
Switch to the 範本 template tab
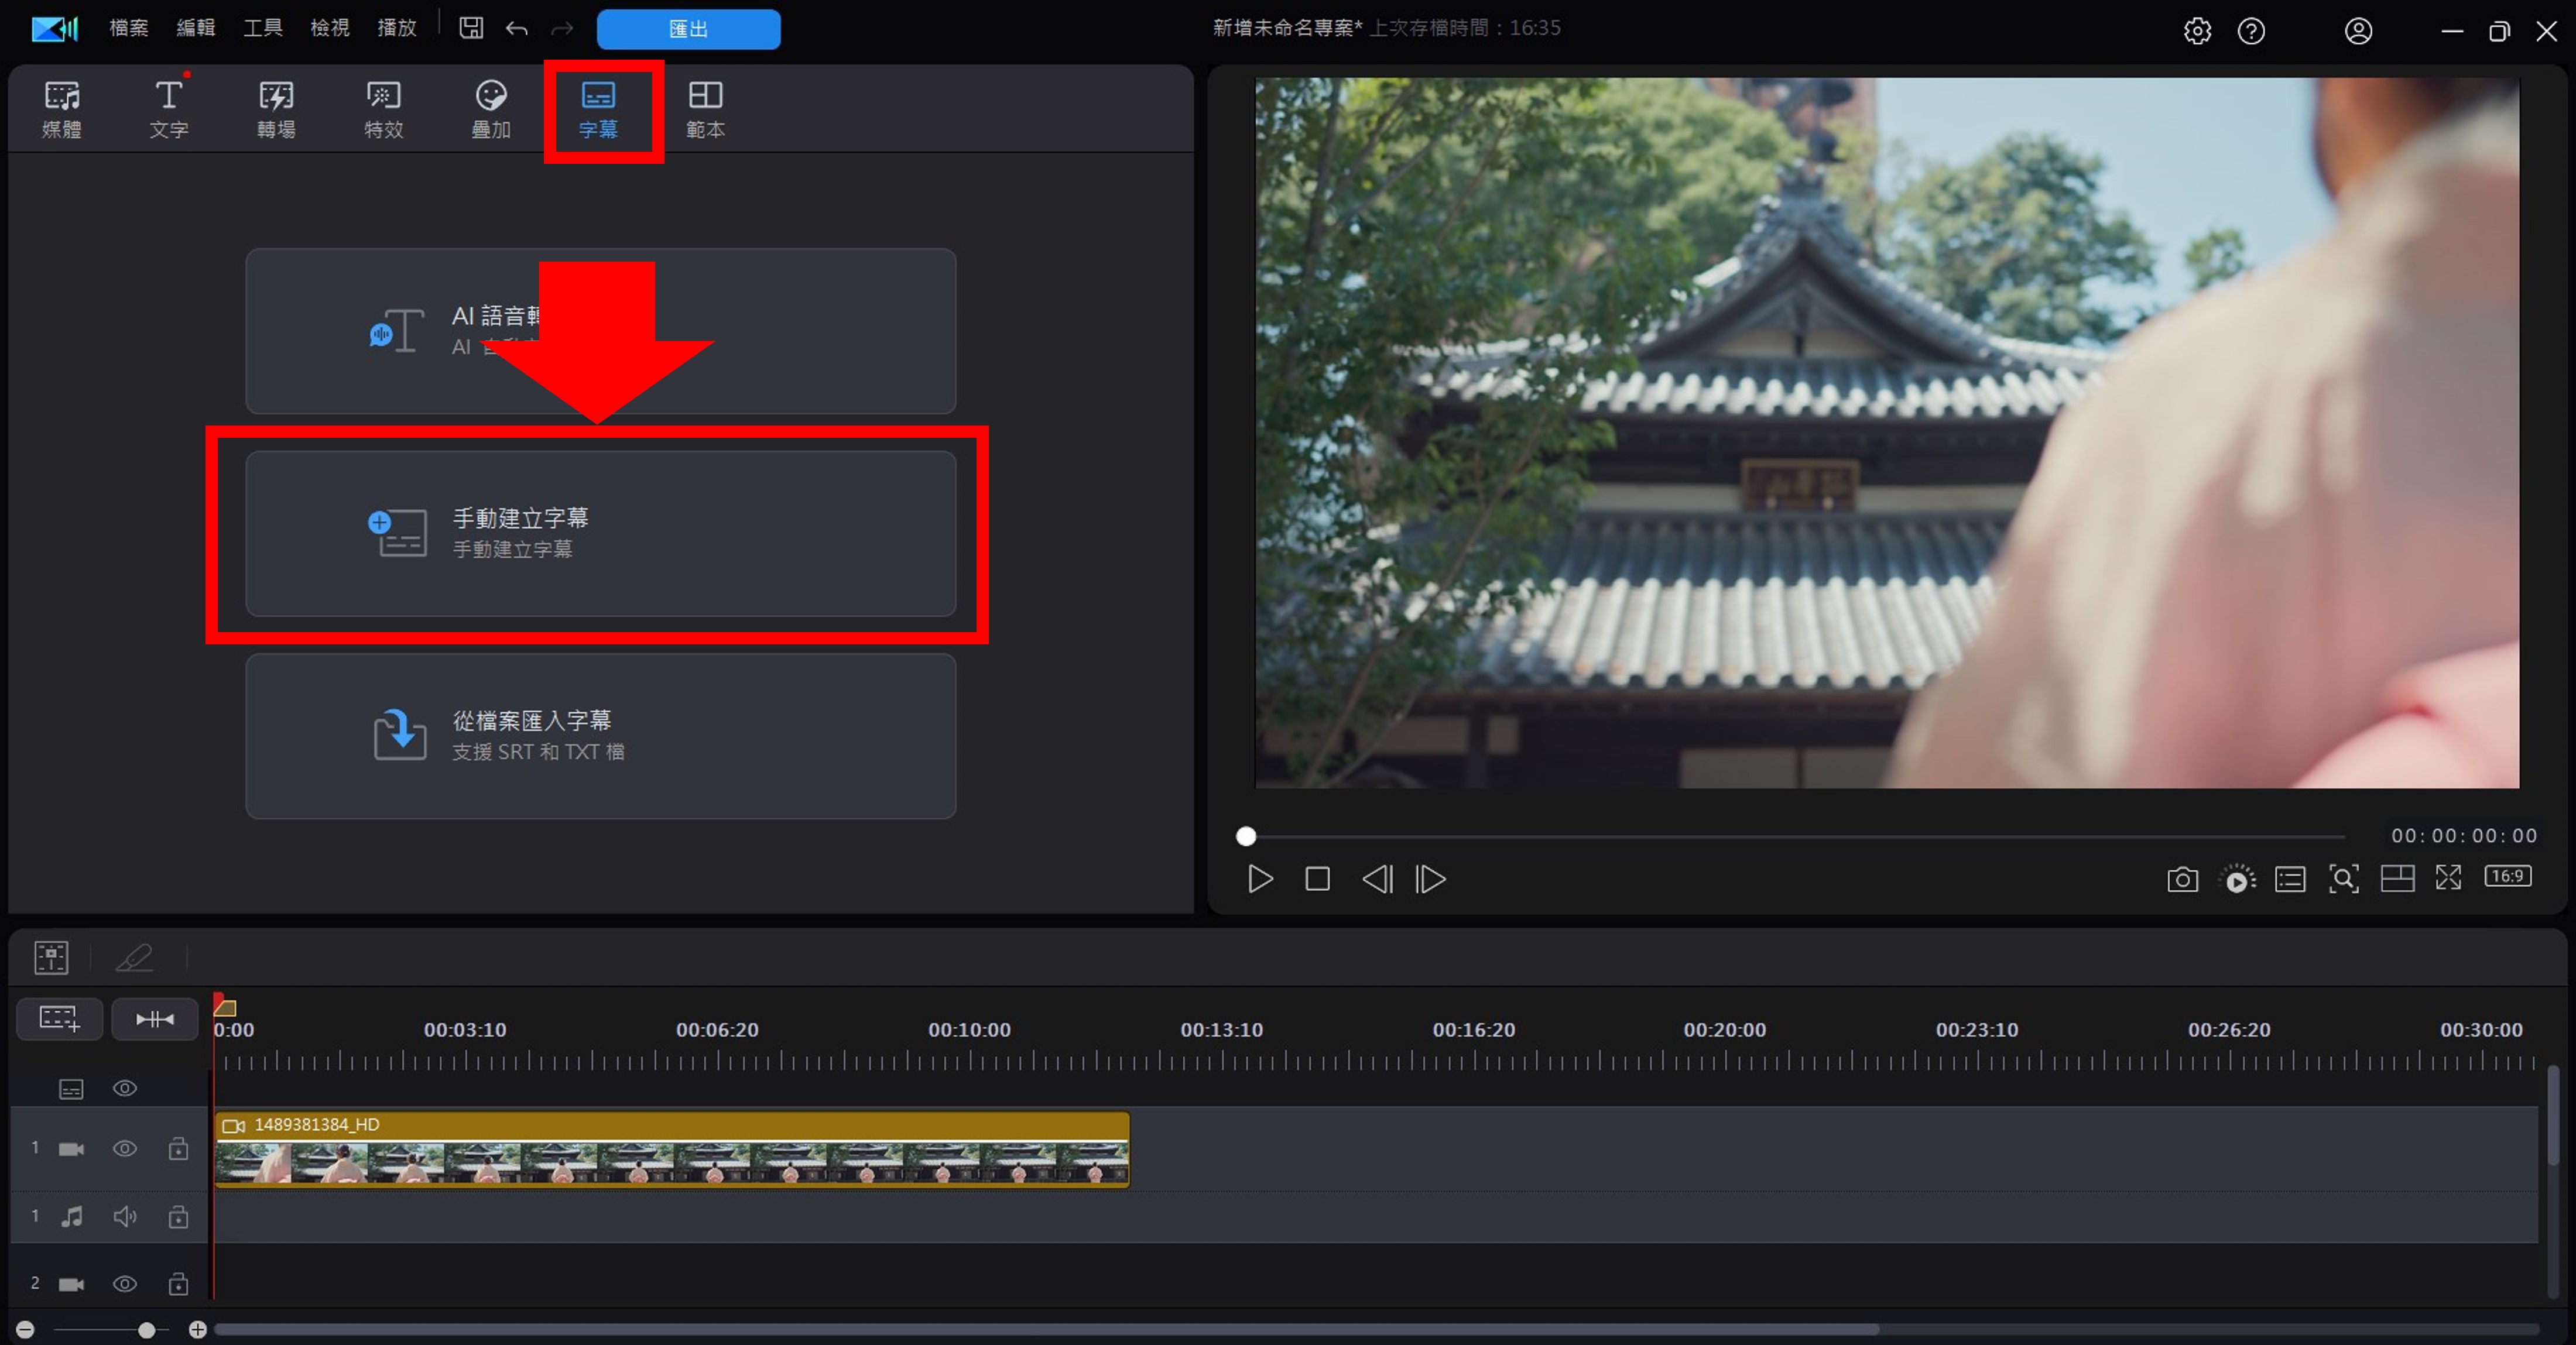pyautogui.click(x=705, y=109)
